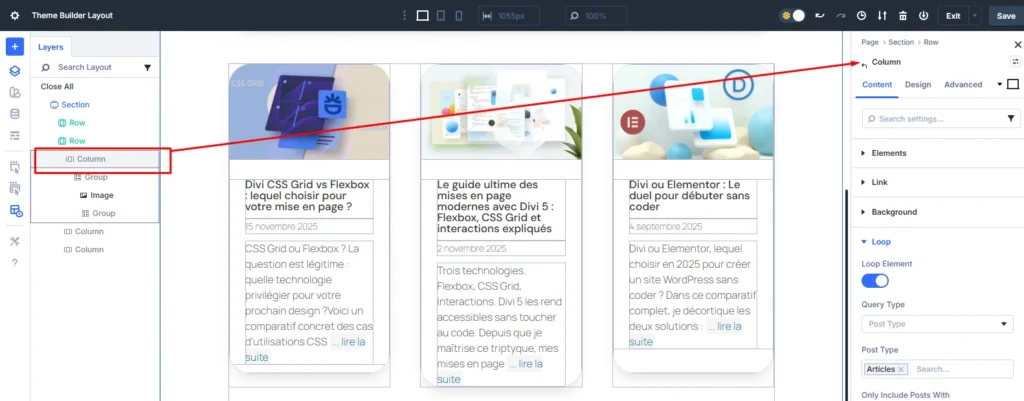Remove the Articles tag from Post Type
1024x401 pixels.
click(901, 369)
